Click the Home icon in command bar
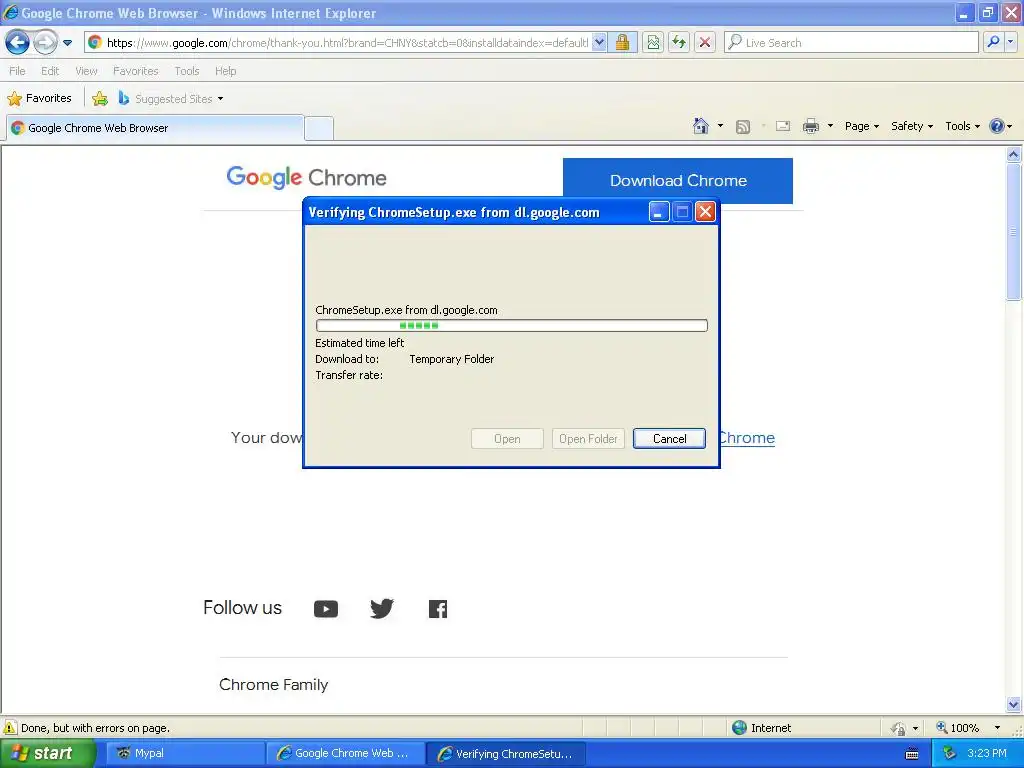Screen dimensions: 1024x768 point(701,126)
